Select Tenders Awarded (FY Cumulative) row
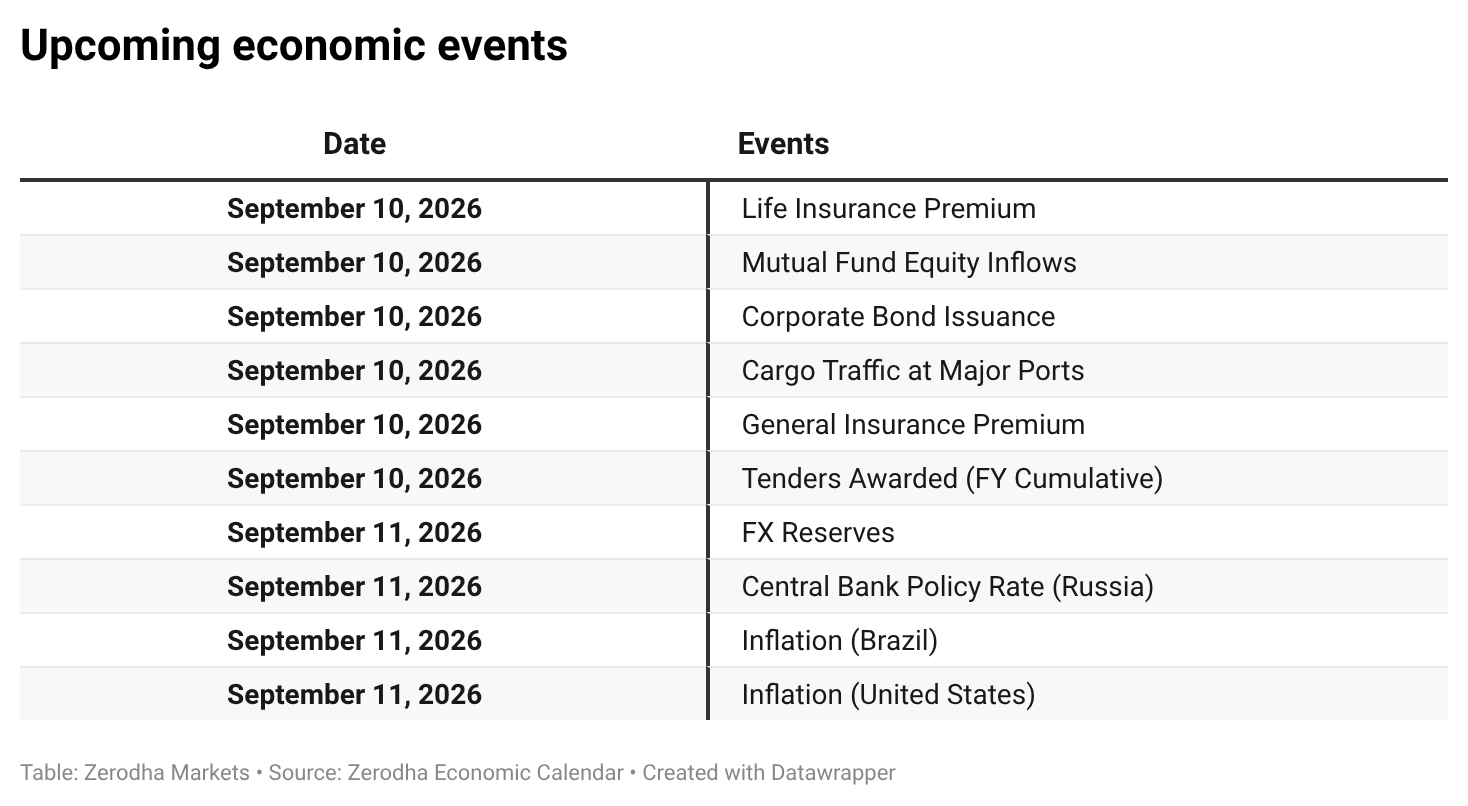Image resolution: width=1468 pixels, height=806 pixels. pyautogui.click(x=734, y=479)
